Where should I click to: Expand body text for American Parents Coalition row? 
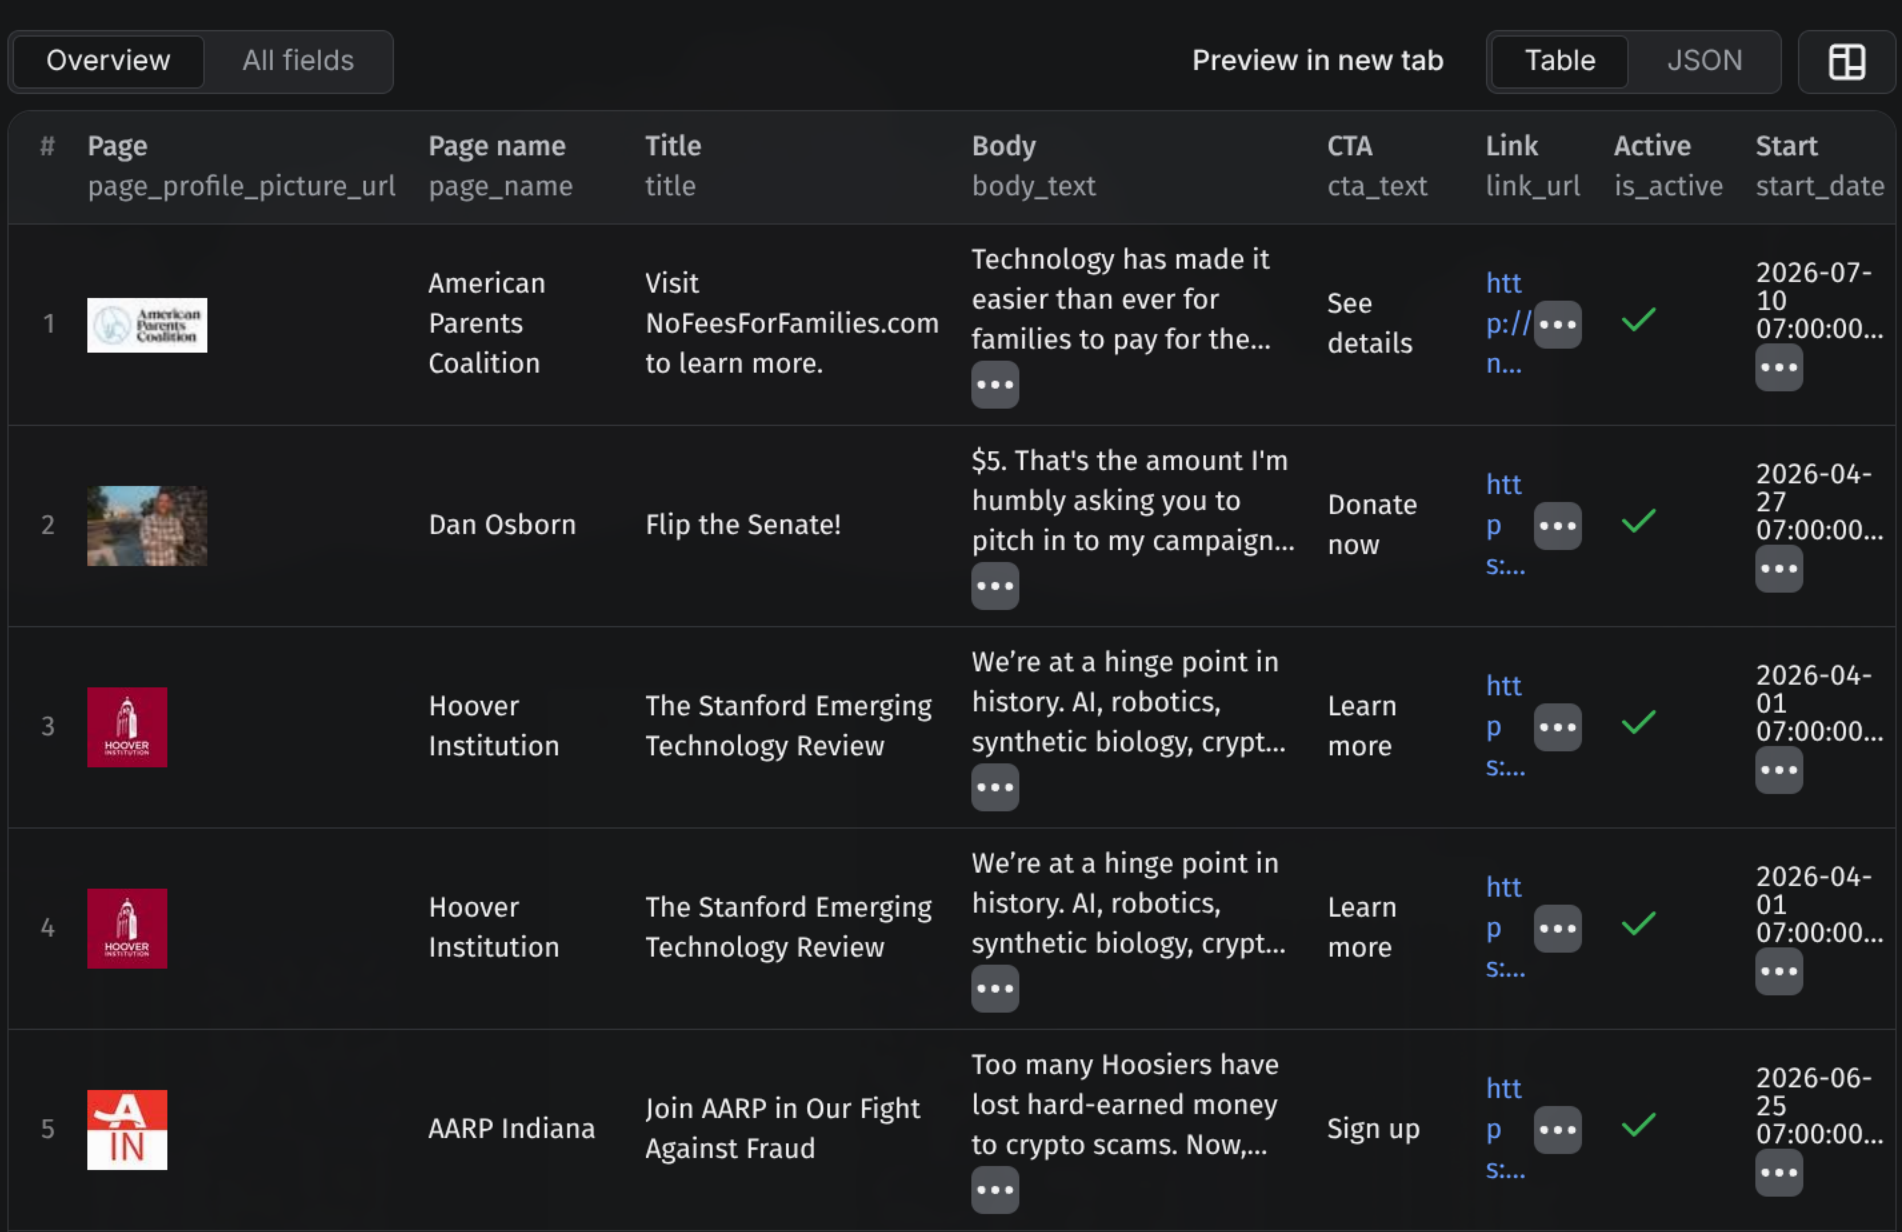[x=995, y=384]
